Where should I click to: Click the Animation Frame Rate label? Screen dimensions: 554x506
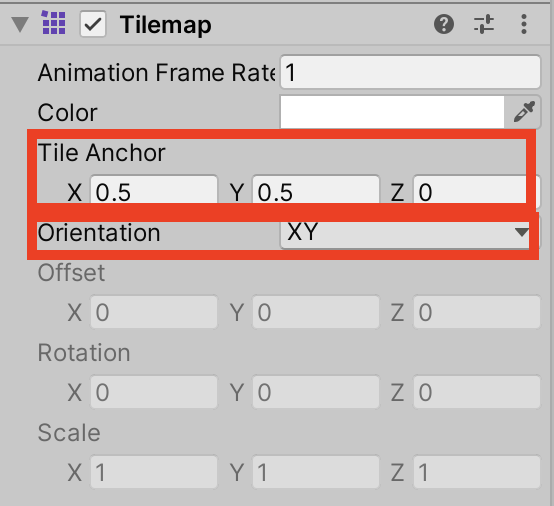pyautogui.click(x=157, y=72)
